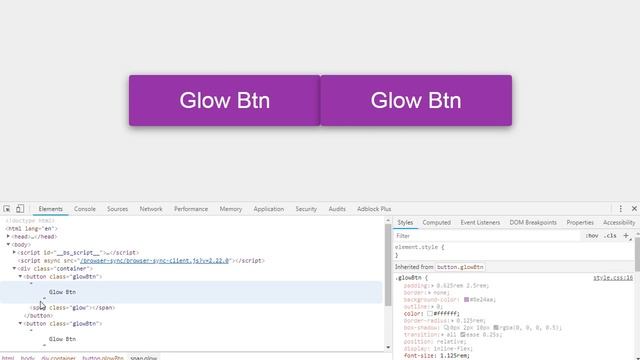This screenshot has height=360, width=640.
Task: Select the html breadcrumb item
Action: coord(8,358)
